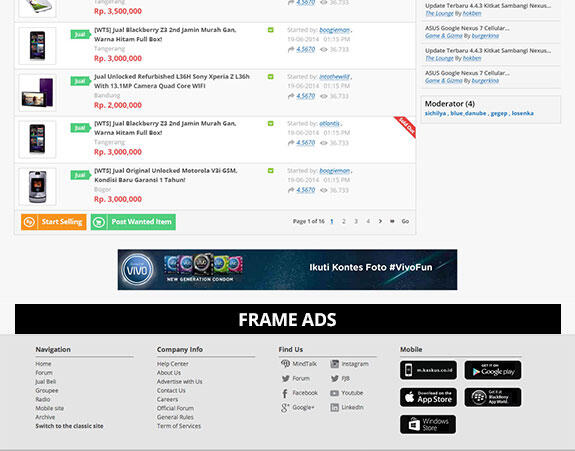Open Home in footer Navigation
This screenshot has width=575, height=451.
(43, 364)
